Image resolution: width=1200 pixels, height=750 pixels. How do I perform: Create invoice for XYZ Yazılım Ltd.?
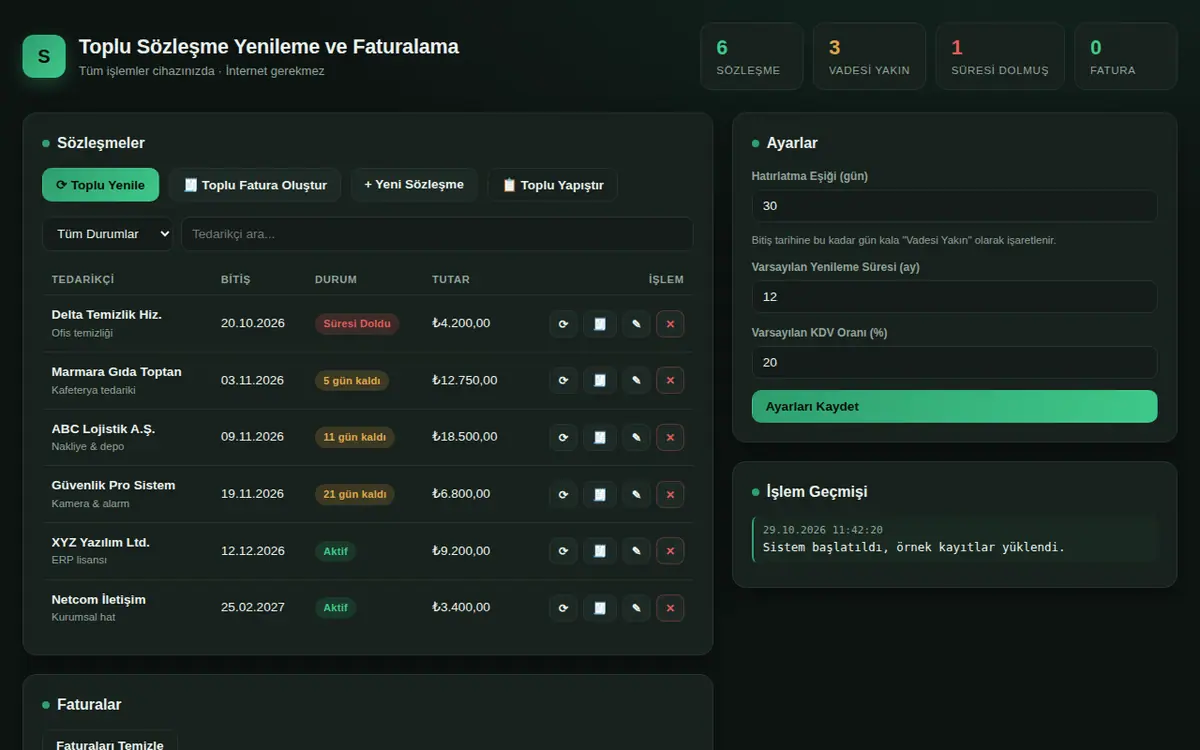600,551
